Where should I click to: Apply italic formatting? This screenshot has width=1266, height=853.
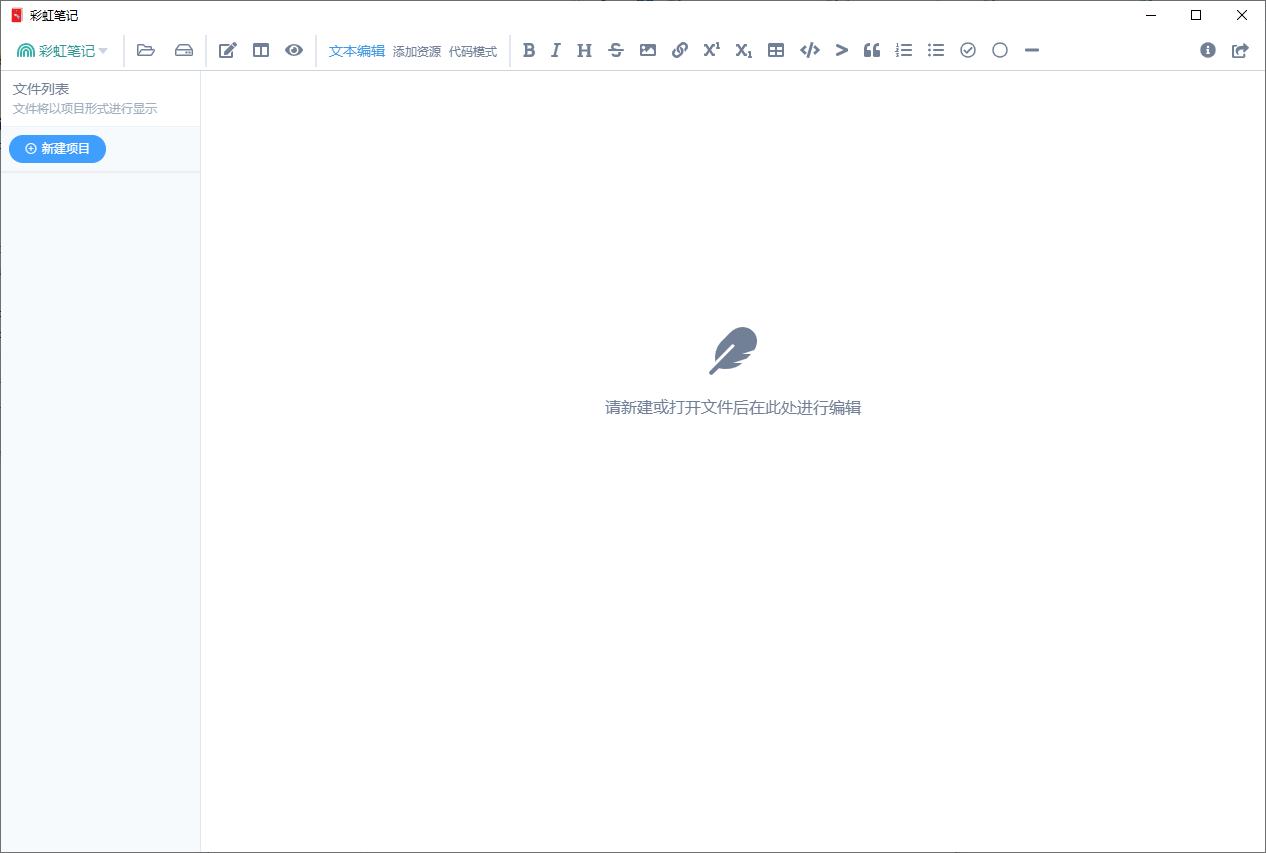coord(555,50)
